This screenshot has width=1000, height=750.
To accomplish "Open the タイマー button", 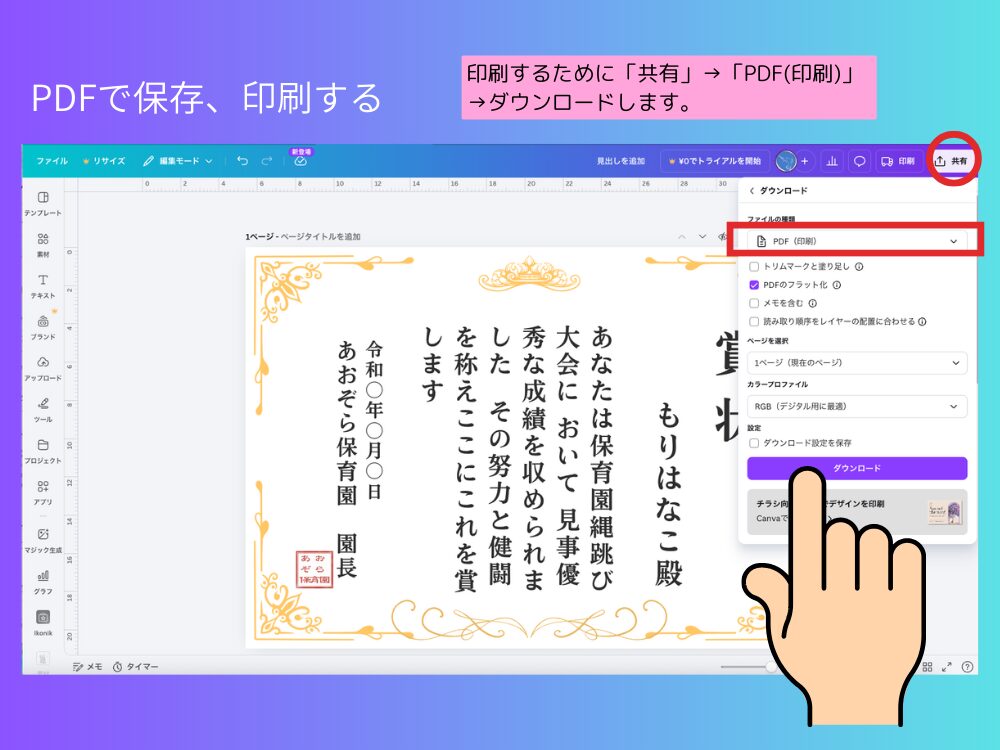I will tap(135, 666).
